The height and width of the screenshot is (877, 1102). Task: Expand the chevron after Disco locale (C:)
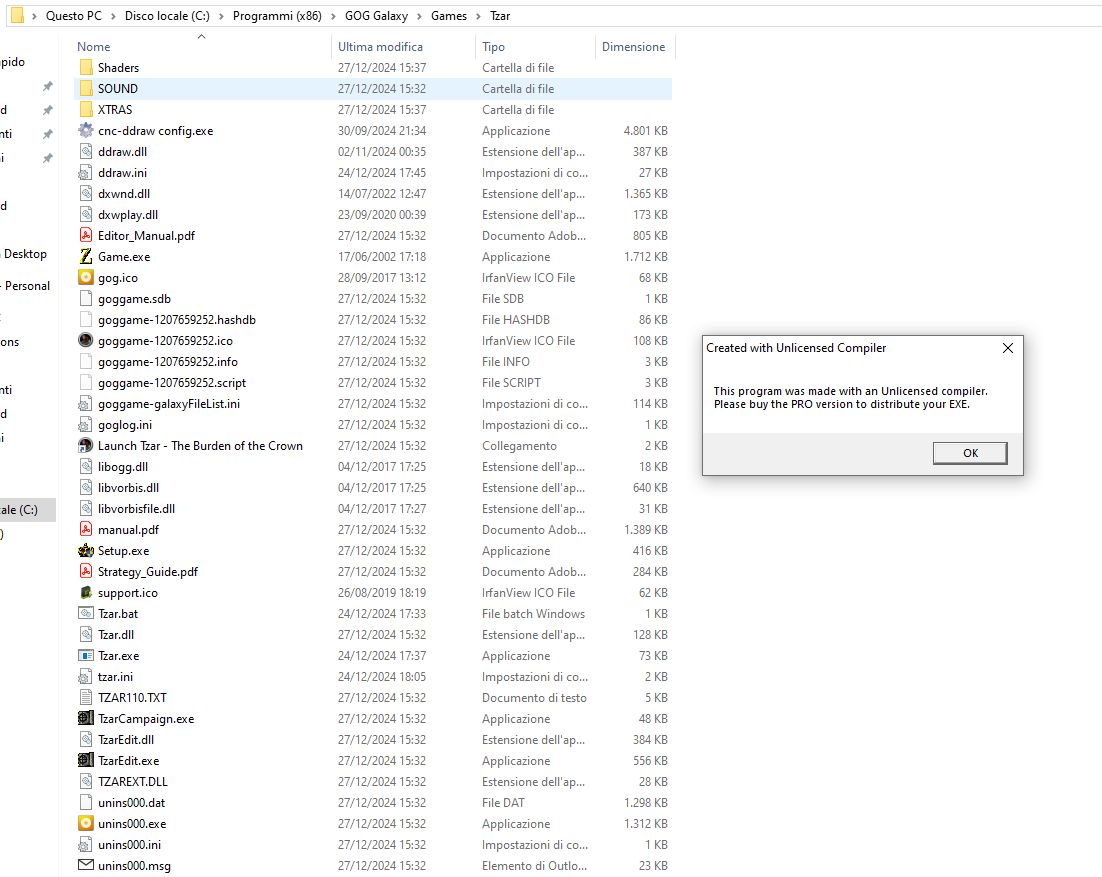[221, 16]
